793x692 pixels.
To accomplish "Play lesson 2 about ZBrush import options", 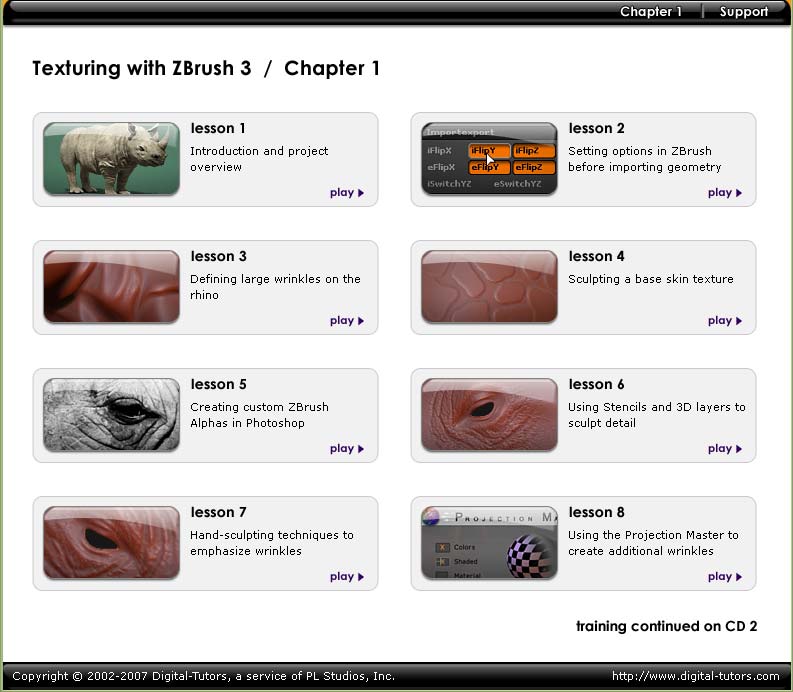I will click(725, 193).
